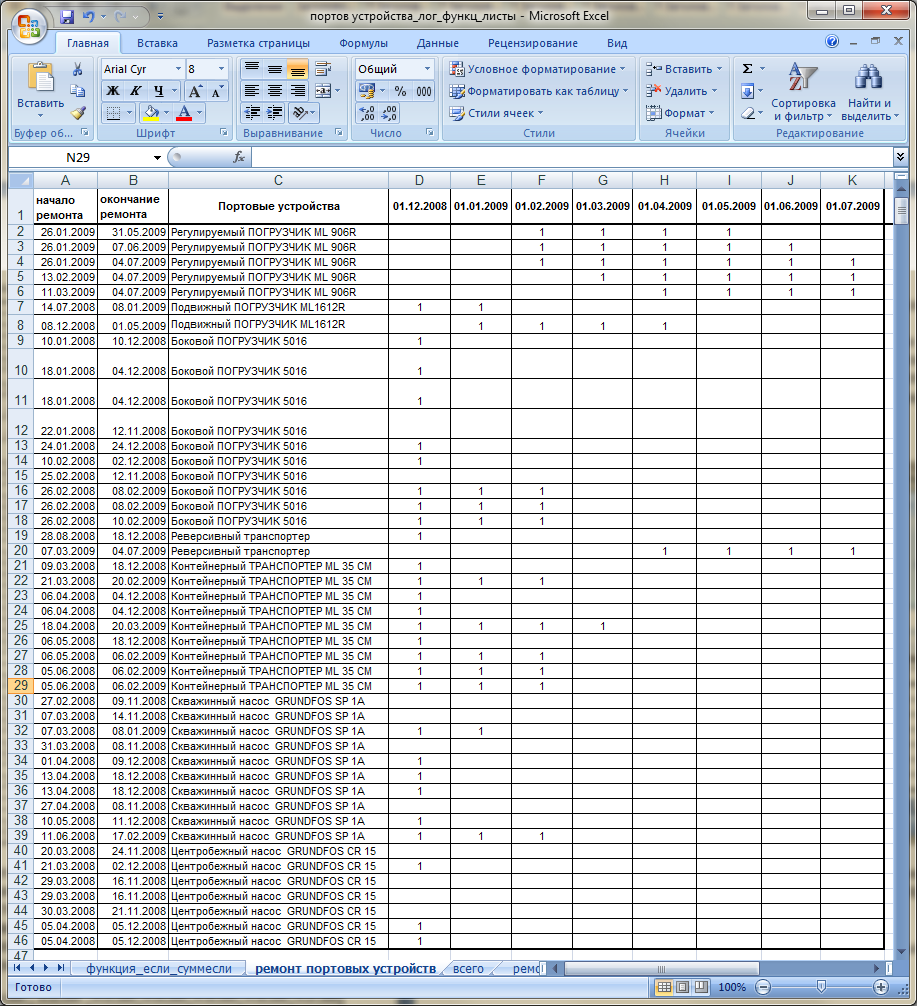The width and height of the screenshot is (917, 1006).
Task: Open the Help question mark
Action: point(832,42)
